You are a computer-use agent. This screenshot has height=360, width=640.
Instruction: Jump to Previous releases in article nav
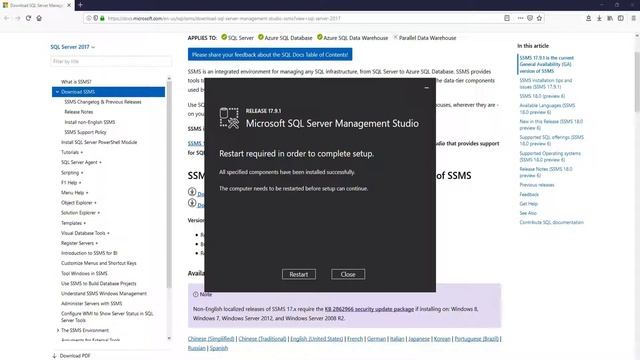coord(537,185)
